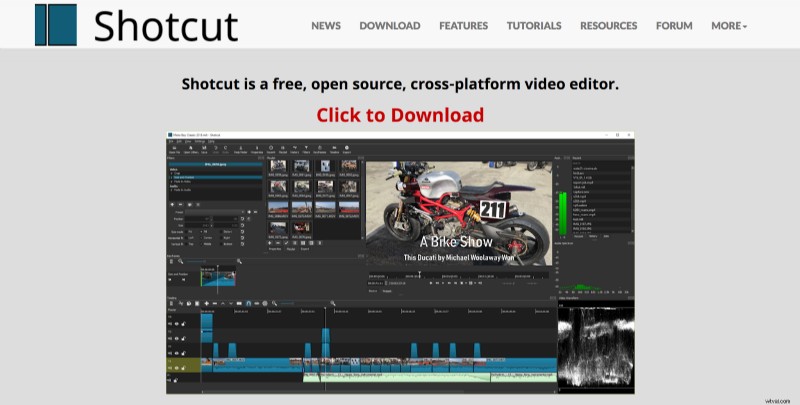Screen dimensions: 800x405
Task: Click the video waveform scope display
Action: point(596,349)
